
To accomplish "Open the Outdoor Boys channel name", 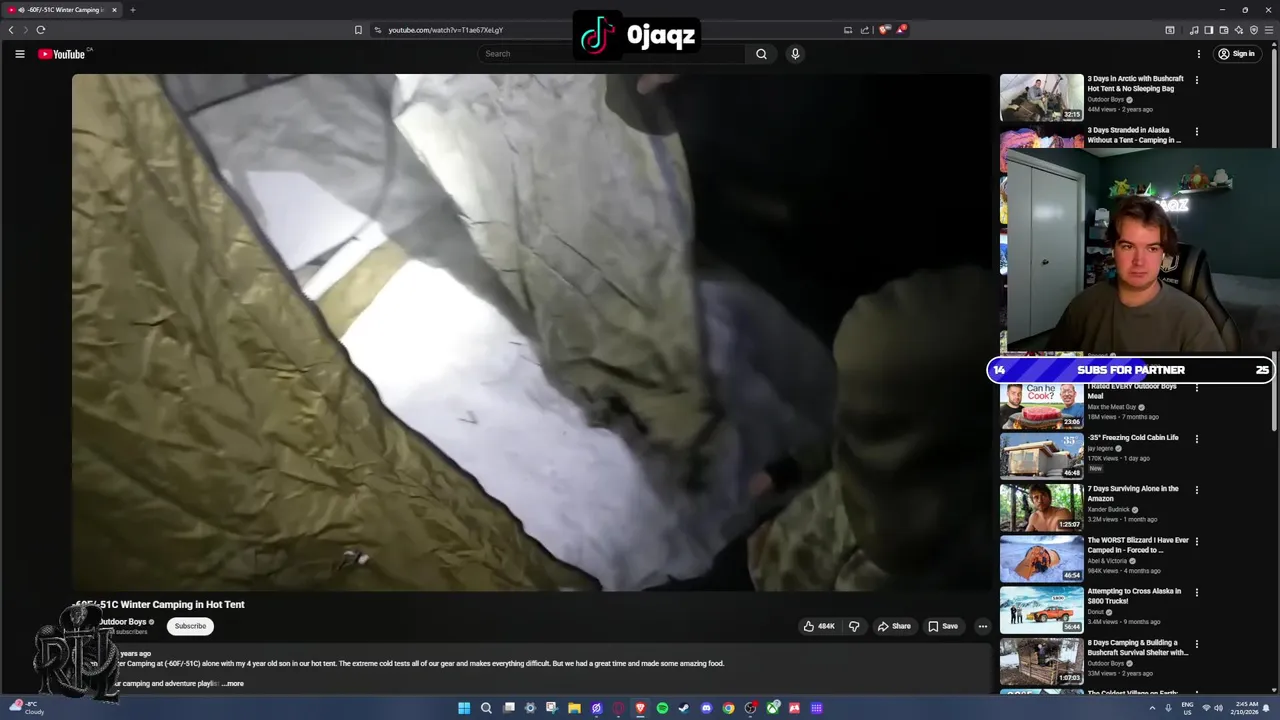I will [122, 622].
